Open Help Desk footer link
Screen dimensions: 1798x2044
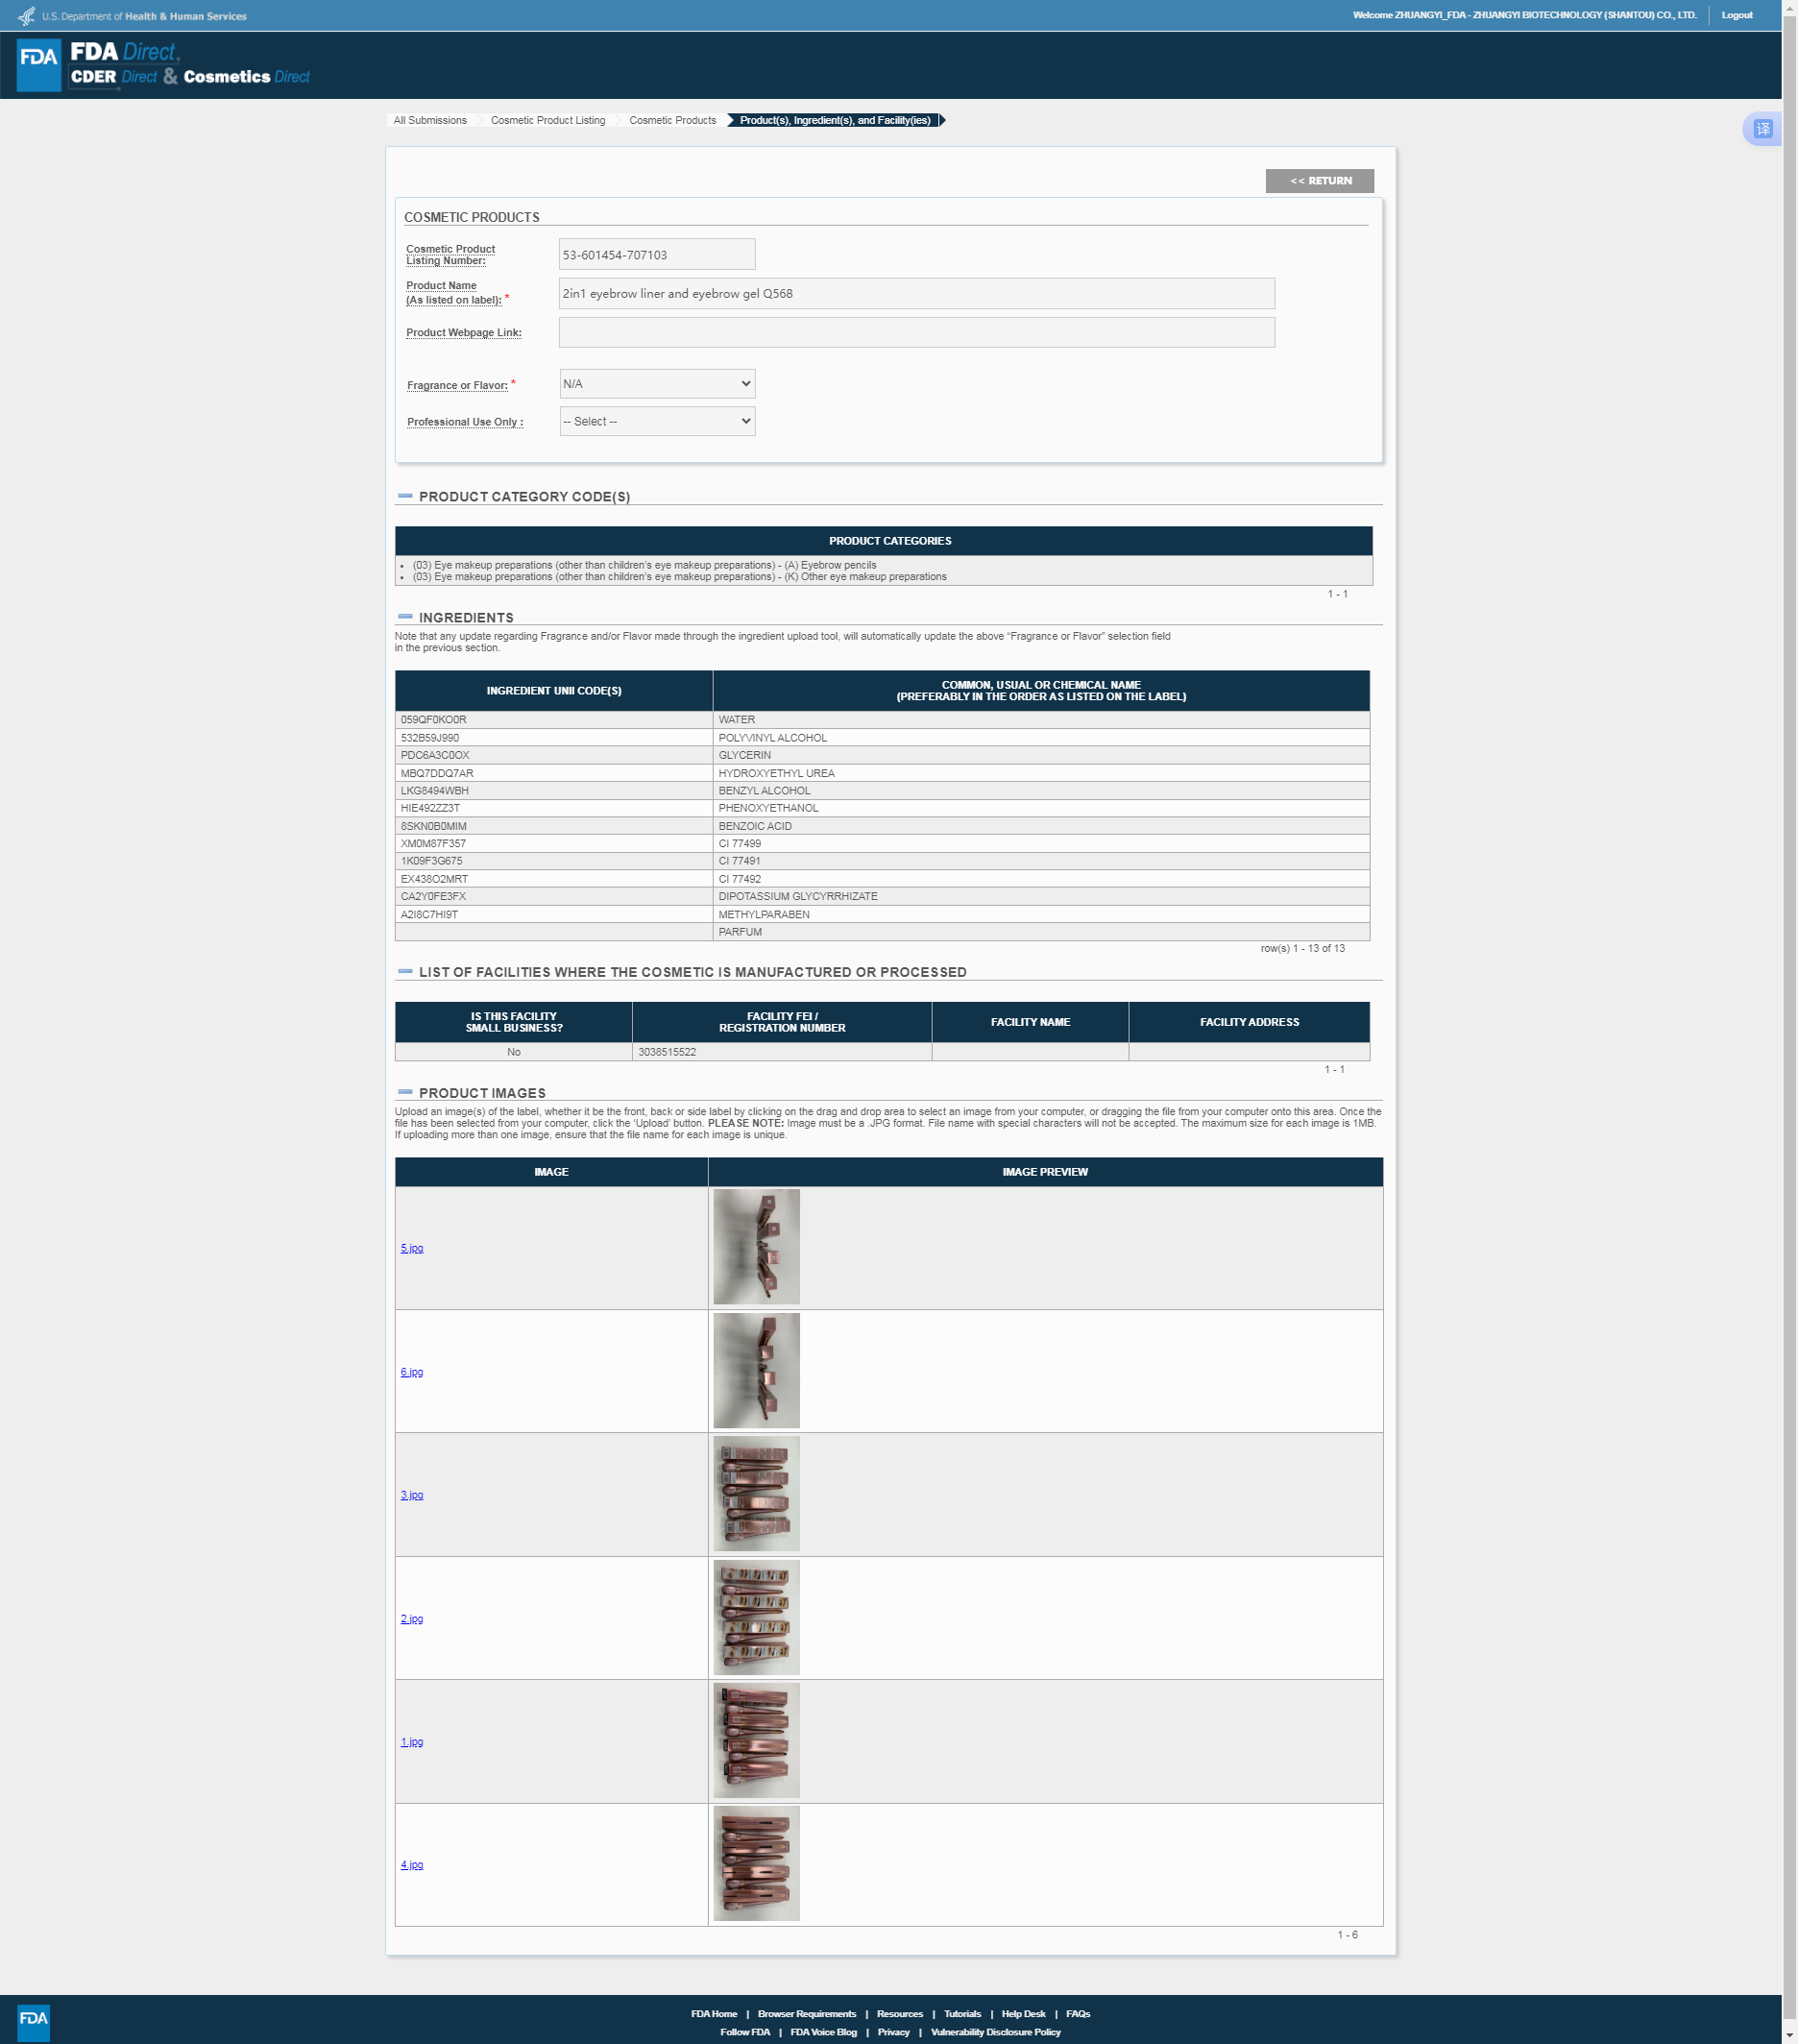[x=1023, y=2014]
